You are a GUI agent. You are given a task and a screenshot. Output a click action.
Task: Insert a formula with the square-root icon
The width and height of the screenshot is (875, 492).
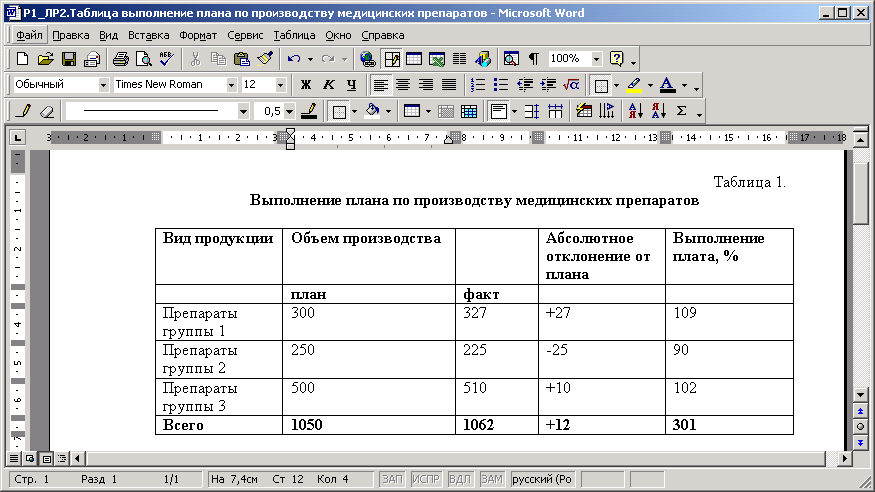tap(571, 85)
